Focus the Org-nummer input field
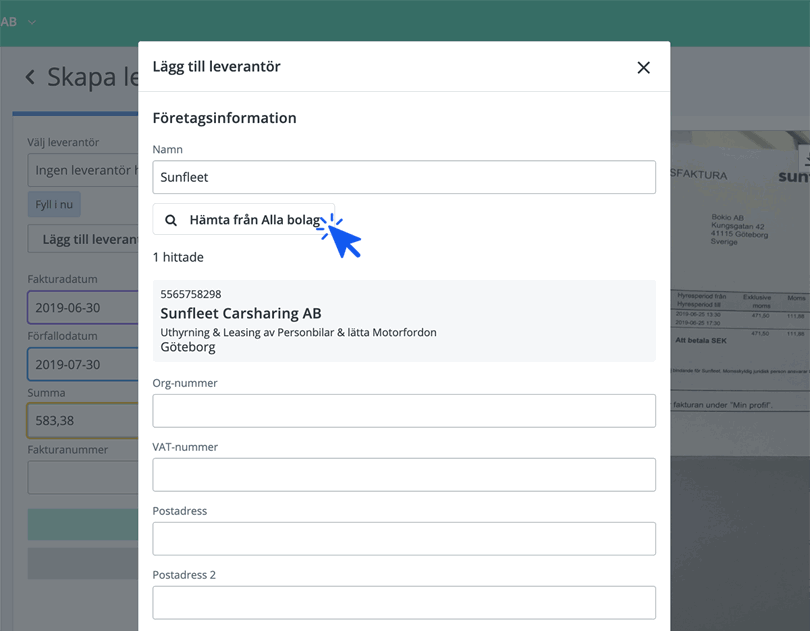This screenshot has width=810, height=631. click(x=404, y=411)
